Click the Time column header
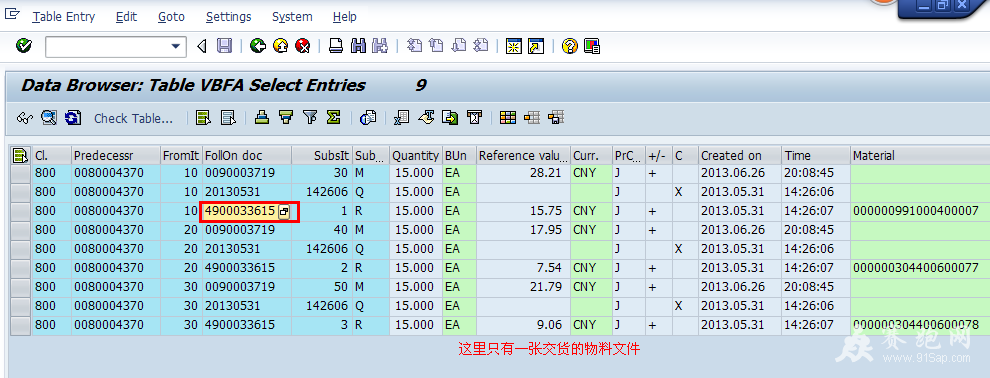The height and width of the screenshot is (378, 990). [816, 155]
